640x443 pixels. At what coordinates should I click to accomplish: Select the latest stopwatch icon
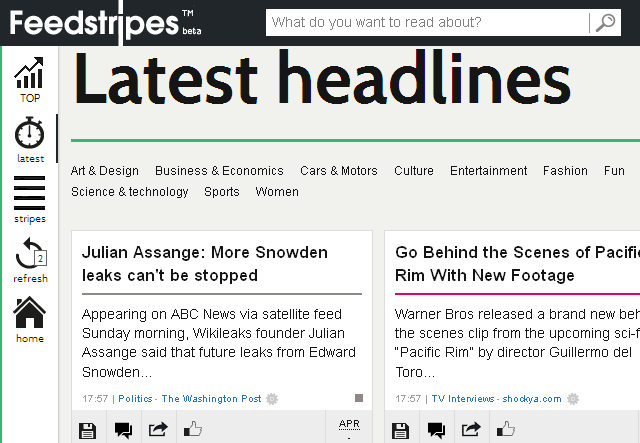coord(29,133)
